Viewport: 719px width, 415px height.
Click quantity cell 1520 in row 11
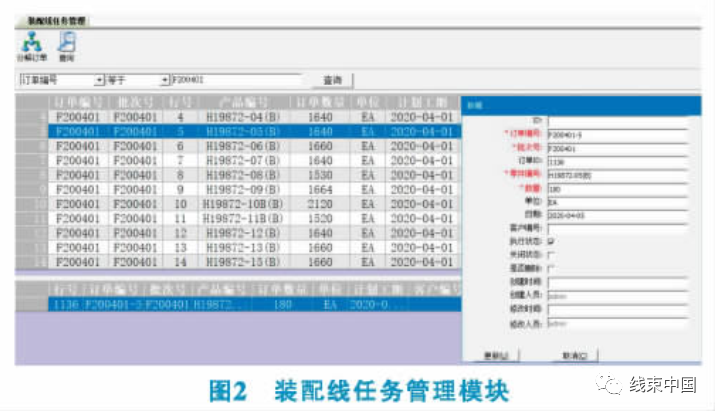[320, 218]
